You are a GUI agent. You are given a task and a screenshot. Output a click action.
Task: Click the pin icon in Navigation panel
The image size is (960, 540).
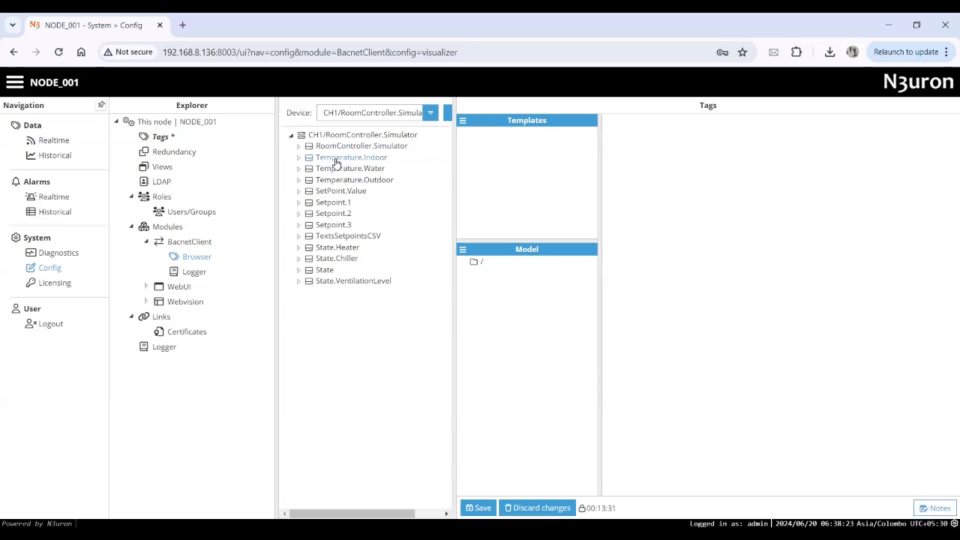[100, 105]
